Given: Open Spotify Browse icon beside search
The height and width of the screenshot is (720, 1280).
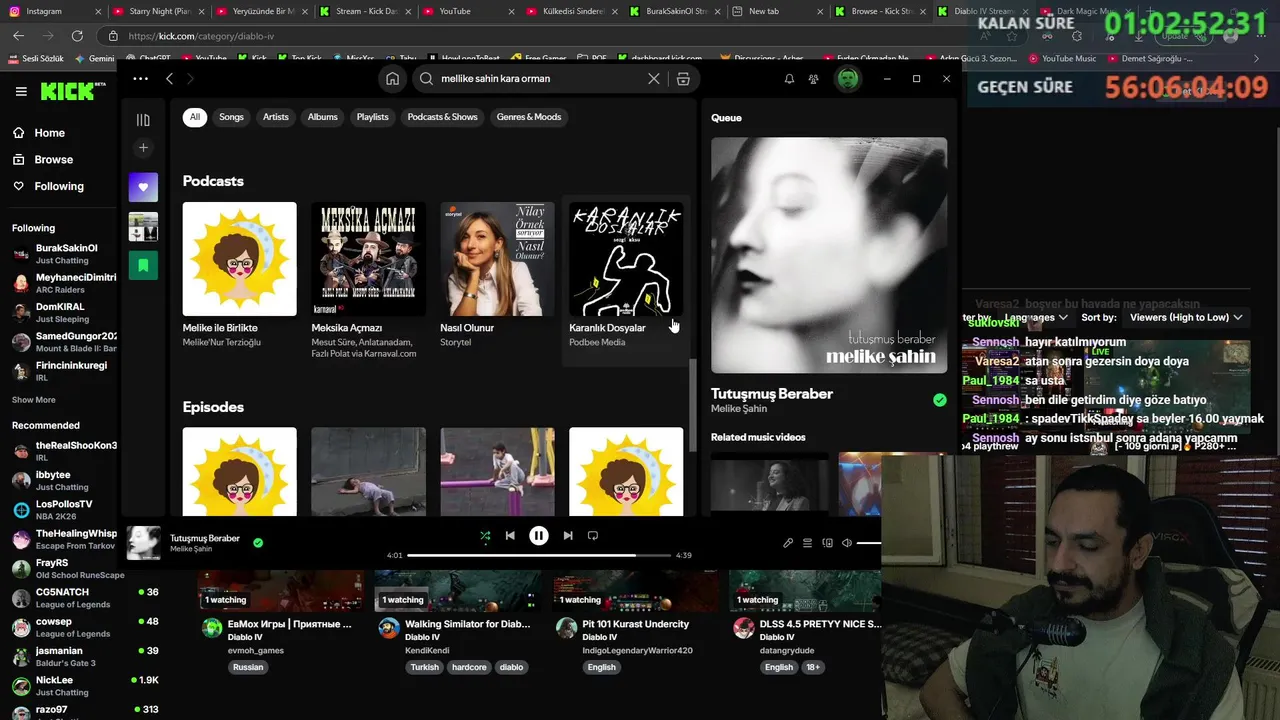Looking at the screenshot, I should [683, 78].
